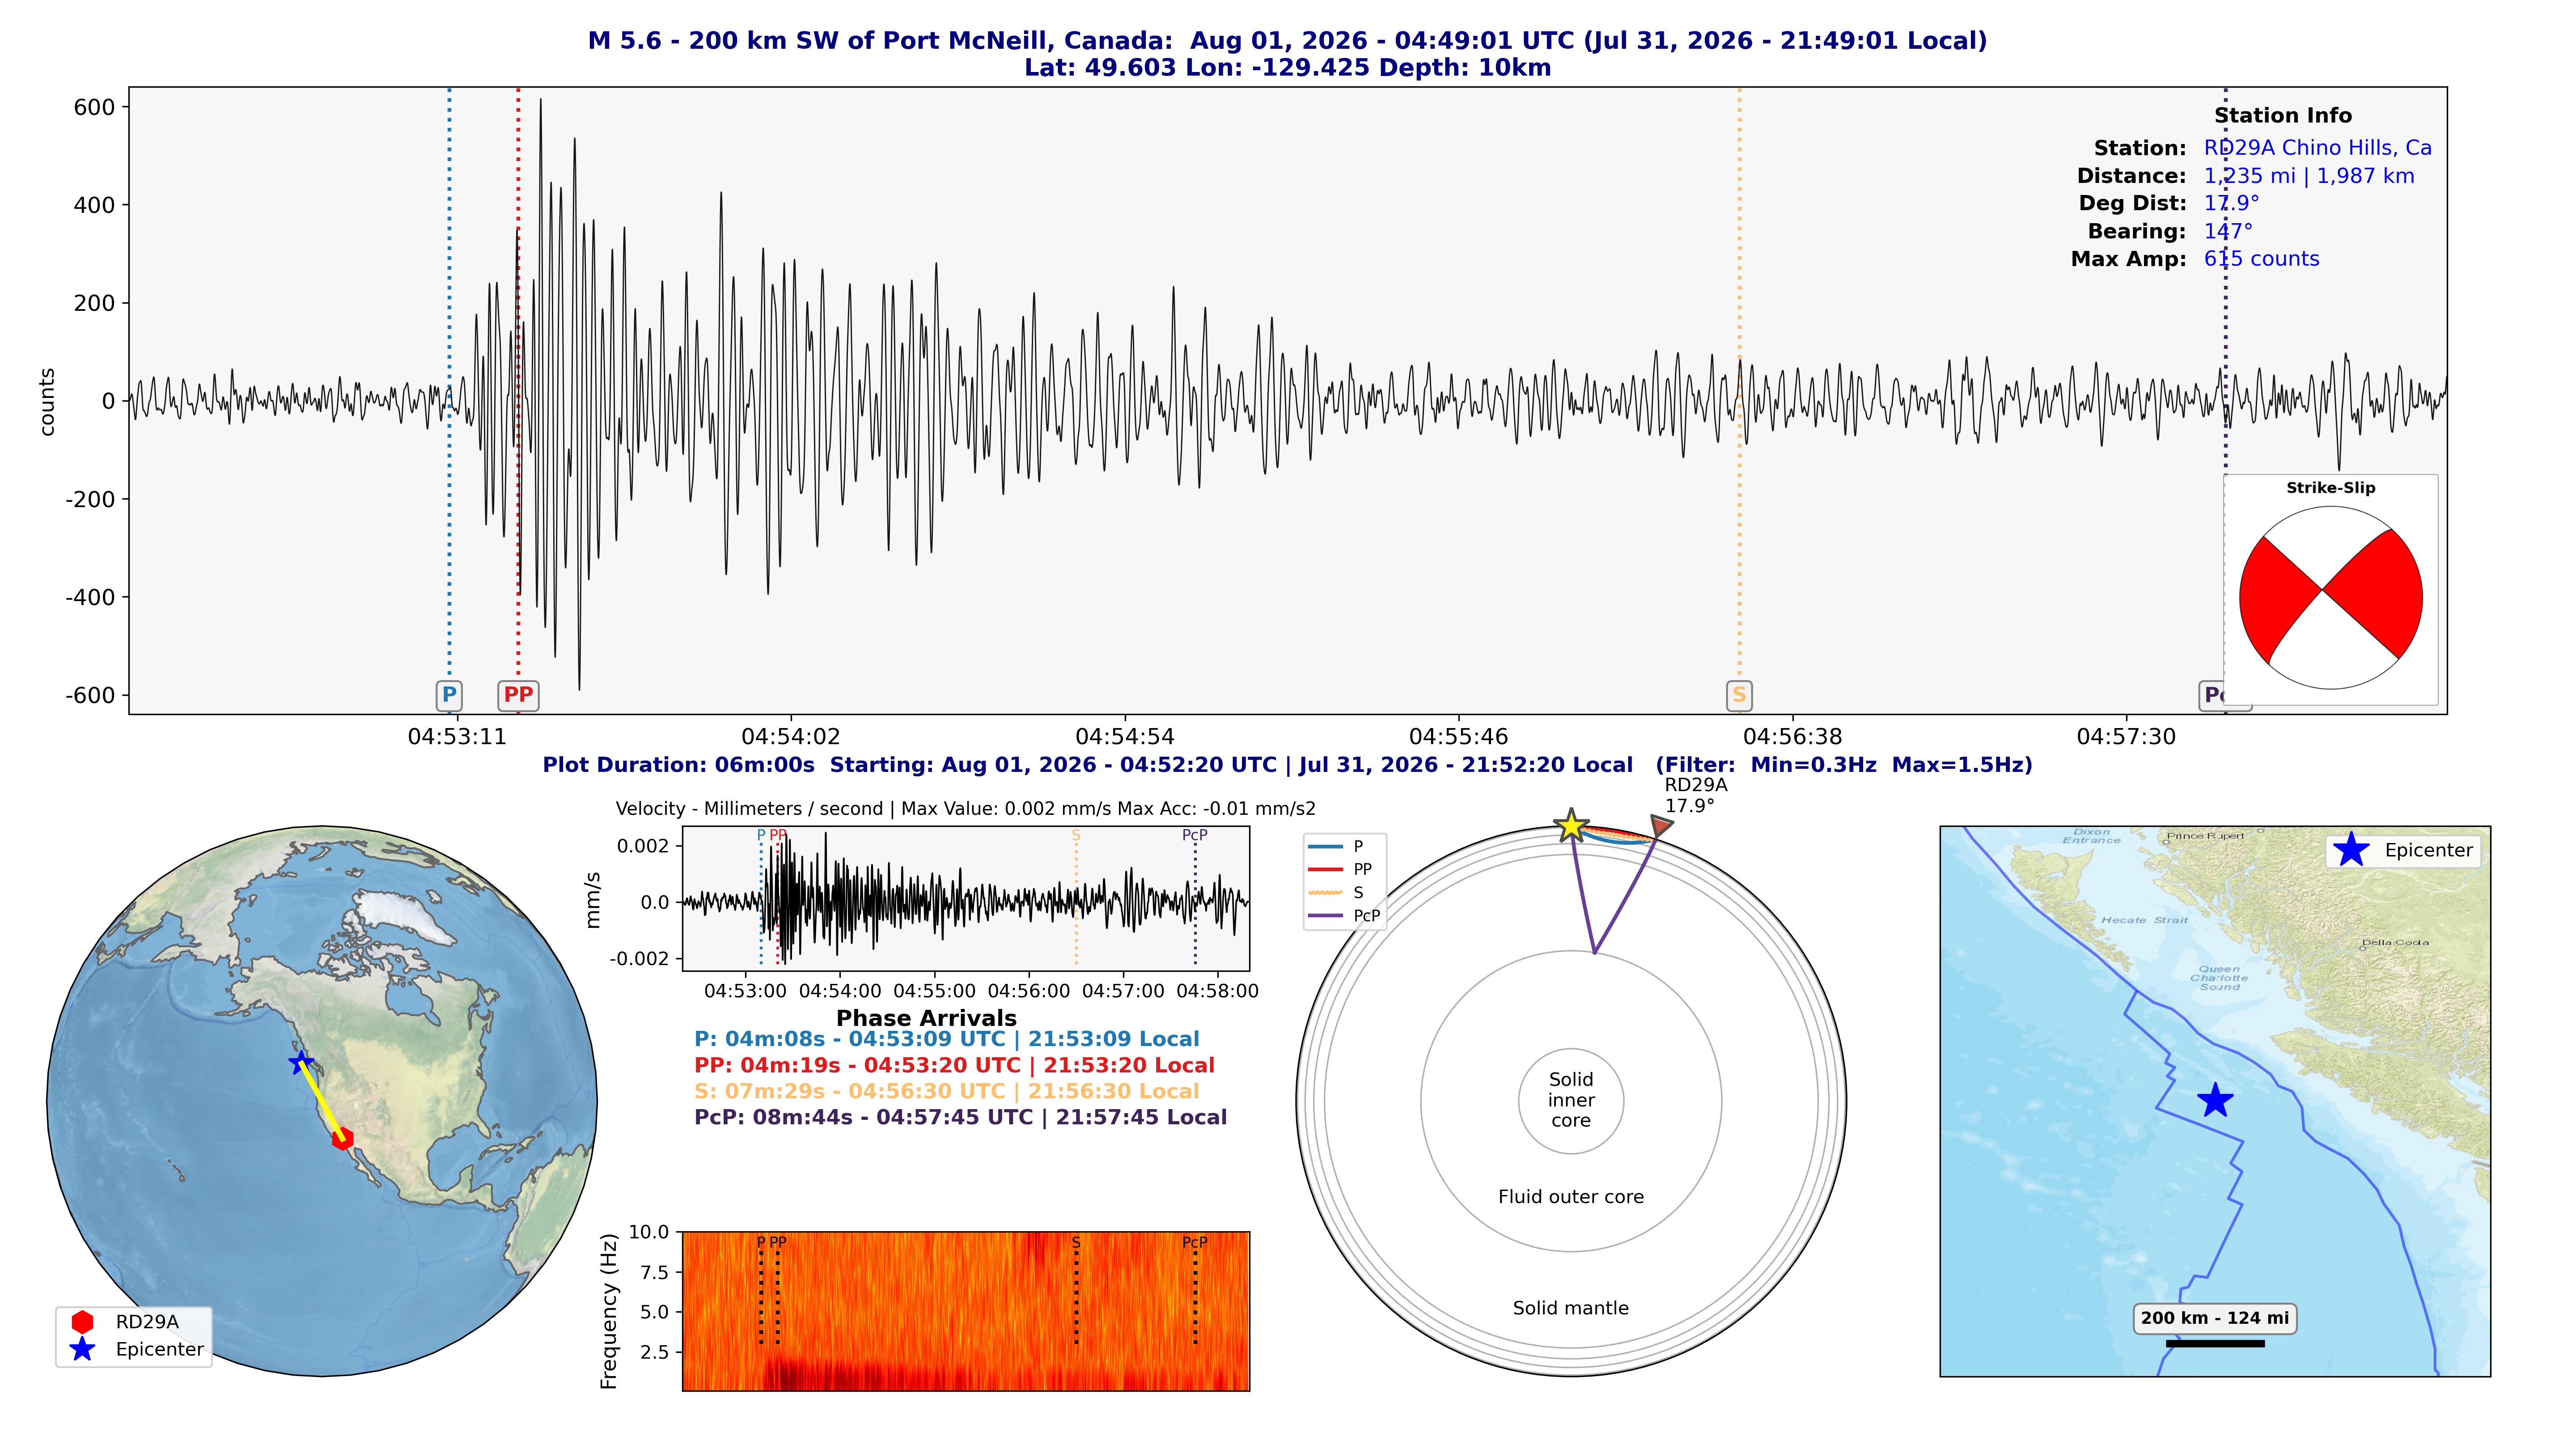Image resolution: width=2576 pixels, height=1449 pixels.
Task: Click the max amplitude value "615 counts"
Action: (x=2262, y=259)
